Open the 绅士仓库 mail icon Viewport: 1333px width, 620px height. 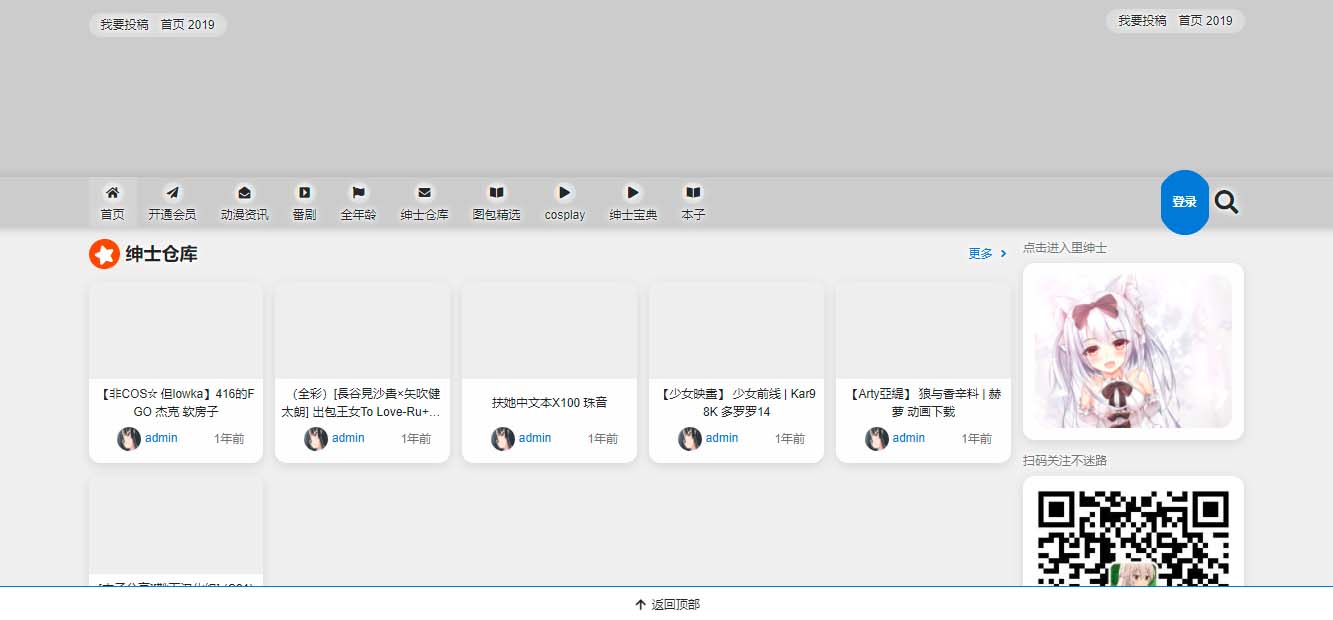point(424,192)
